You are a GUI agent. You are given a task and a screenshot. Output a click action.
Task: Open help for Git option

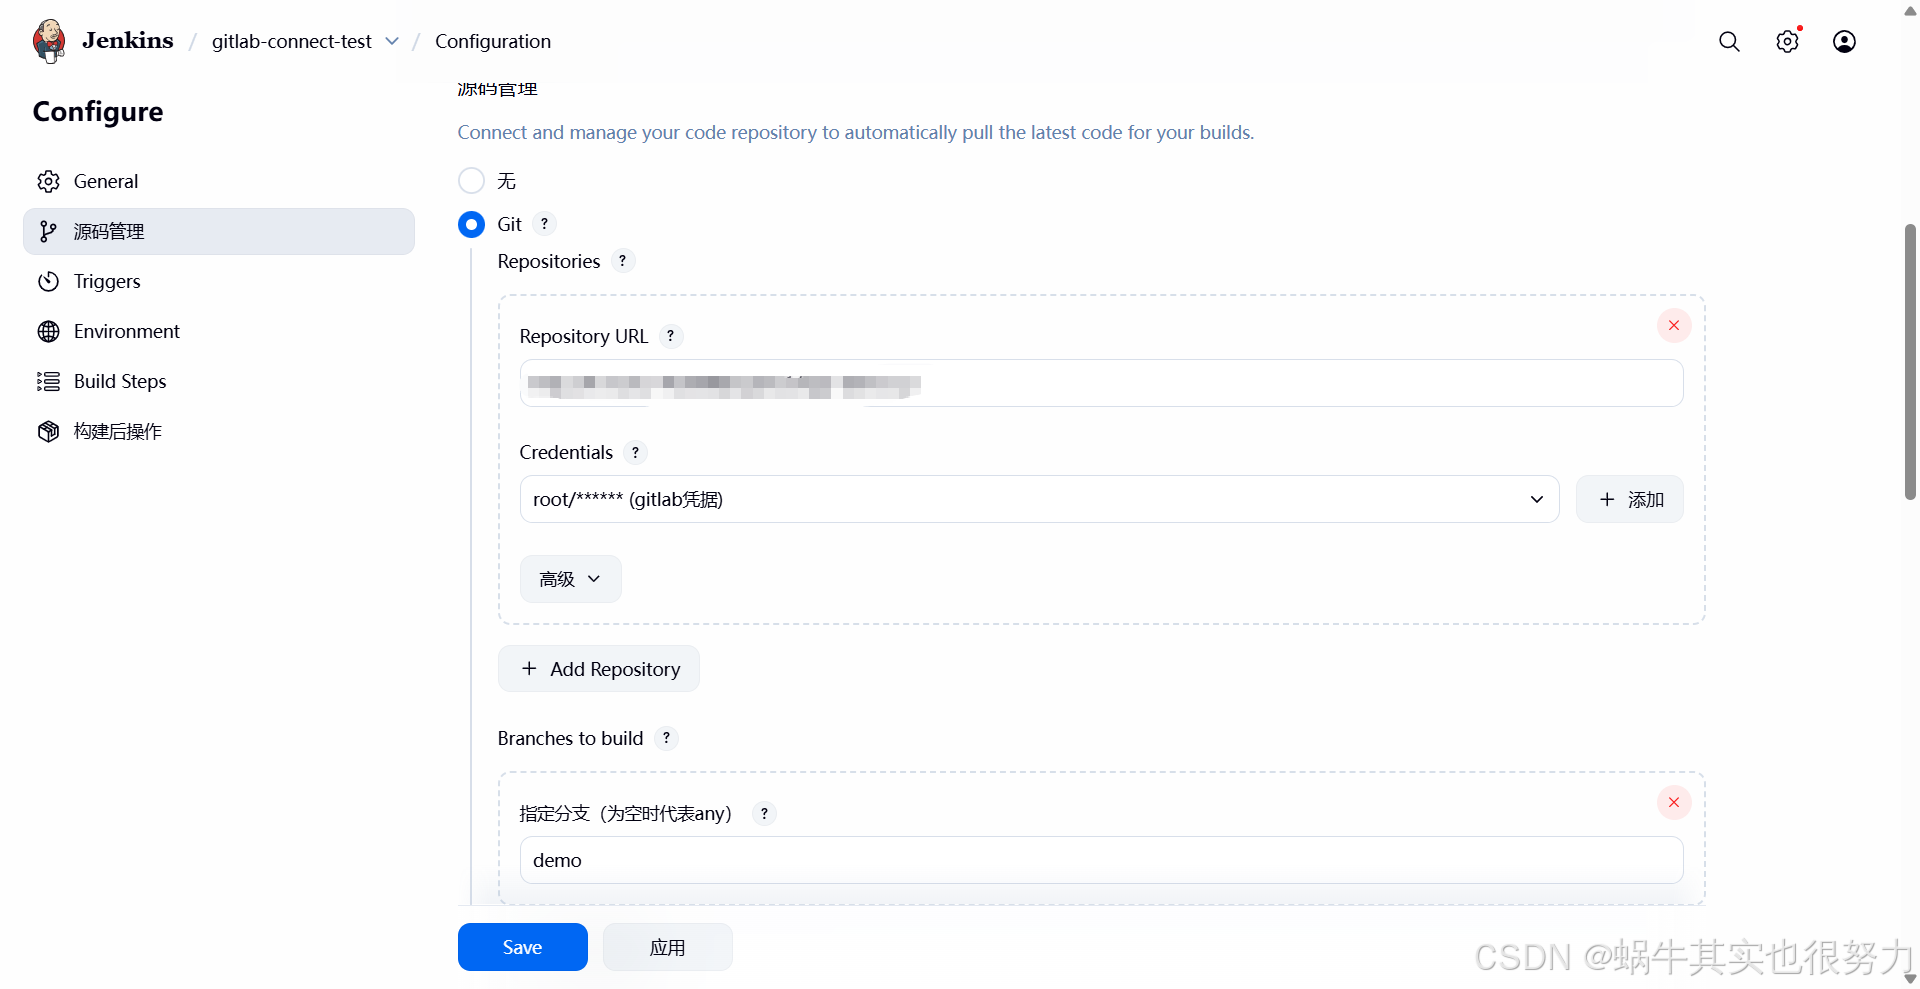tap(544, 224)
